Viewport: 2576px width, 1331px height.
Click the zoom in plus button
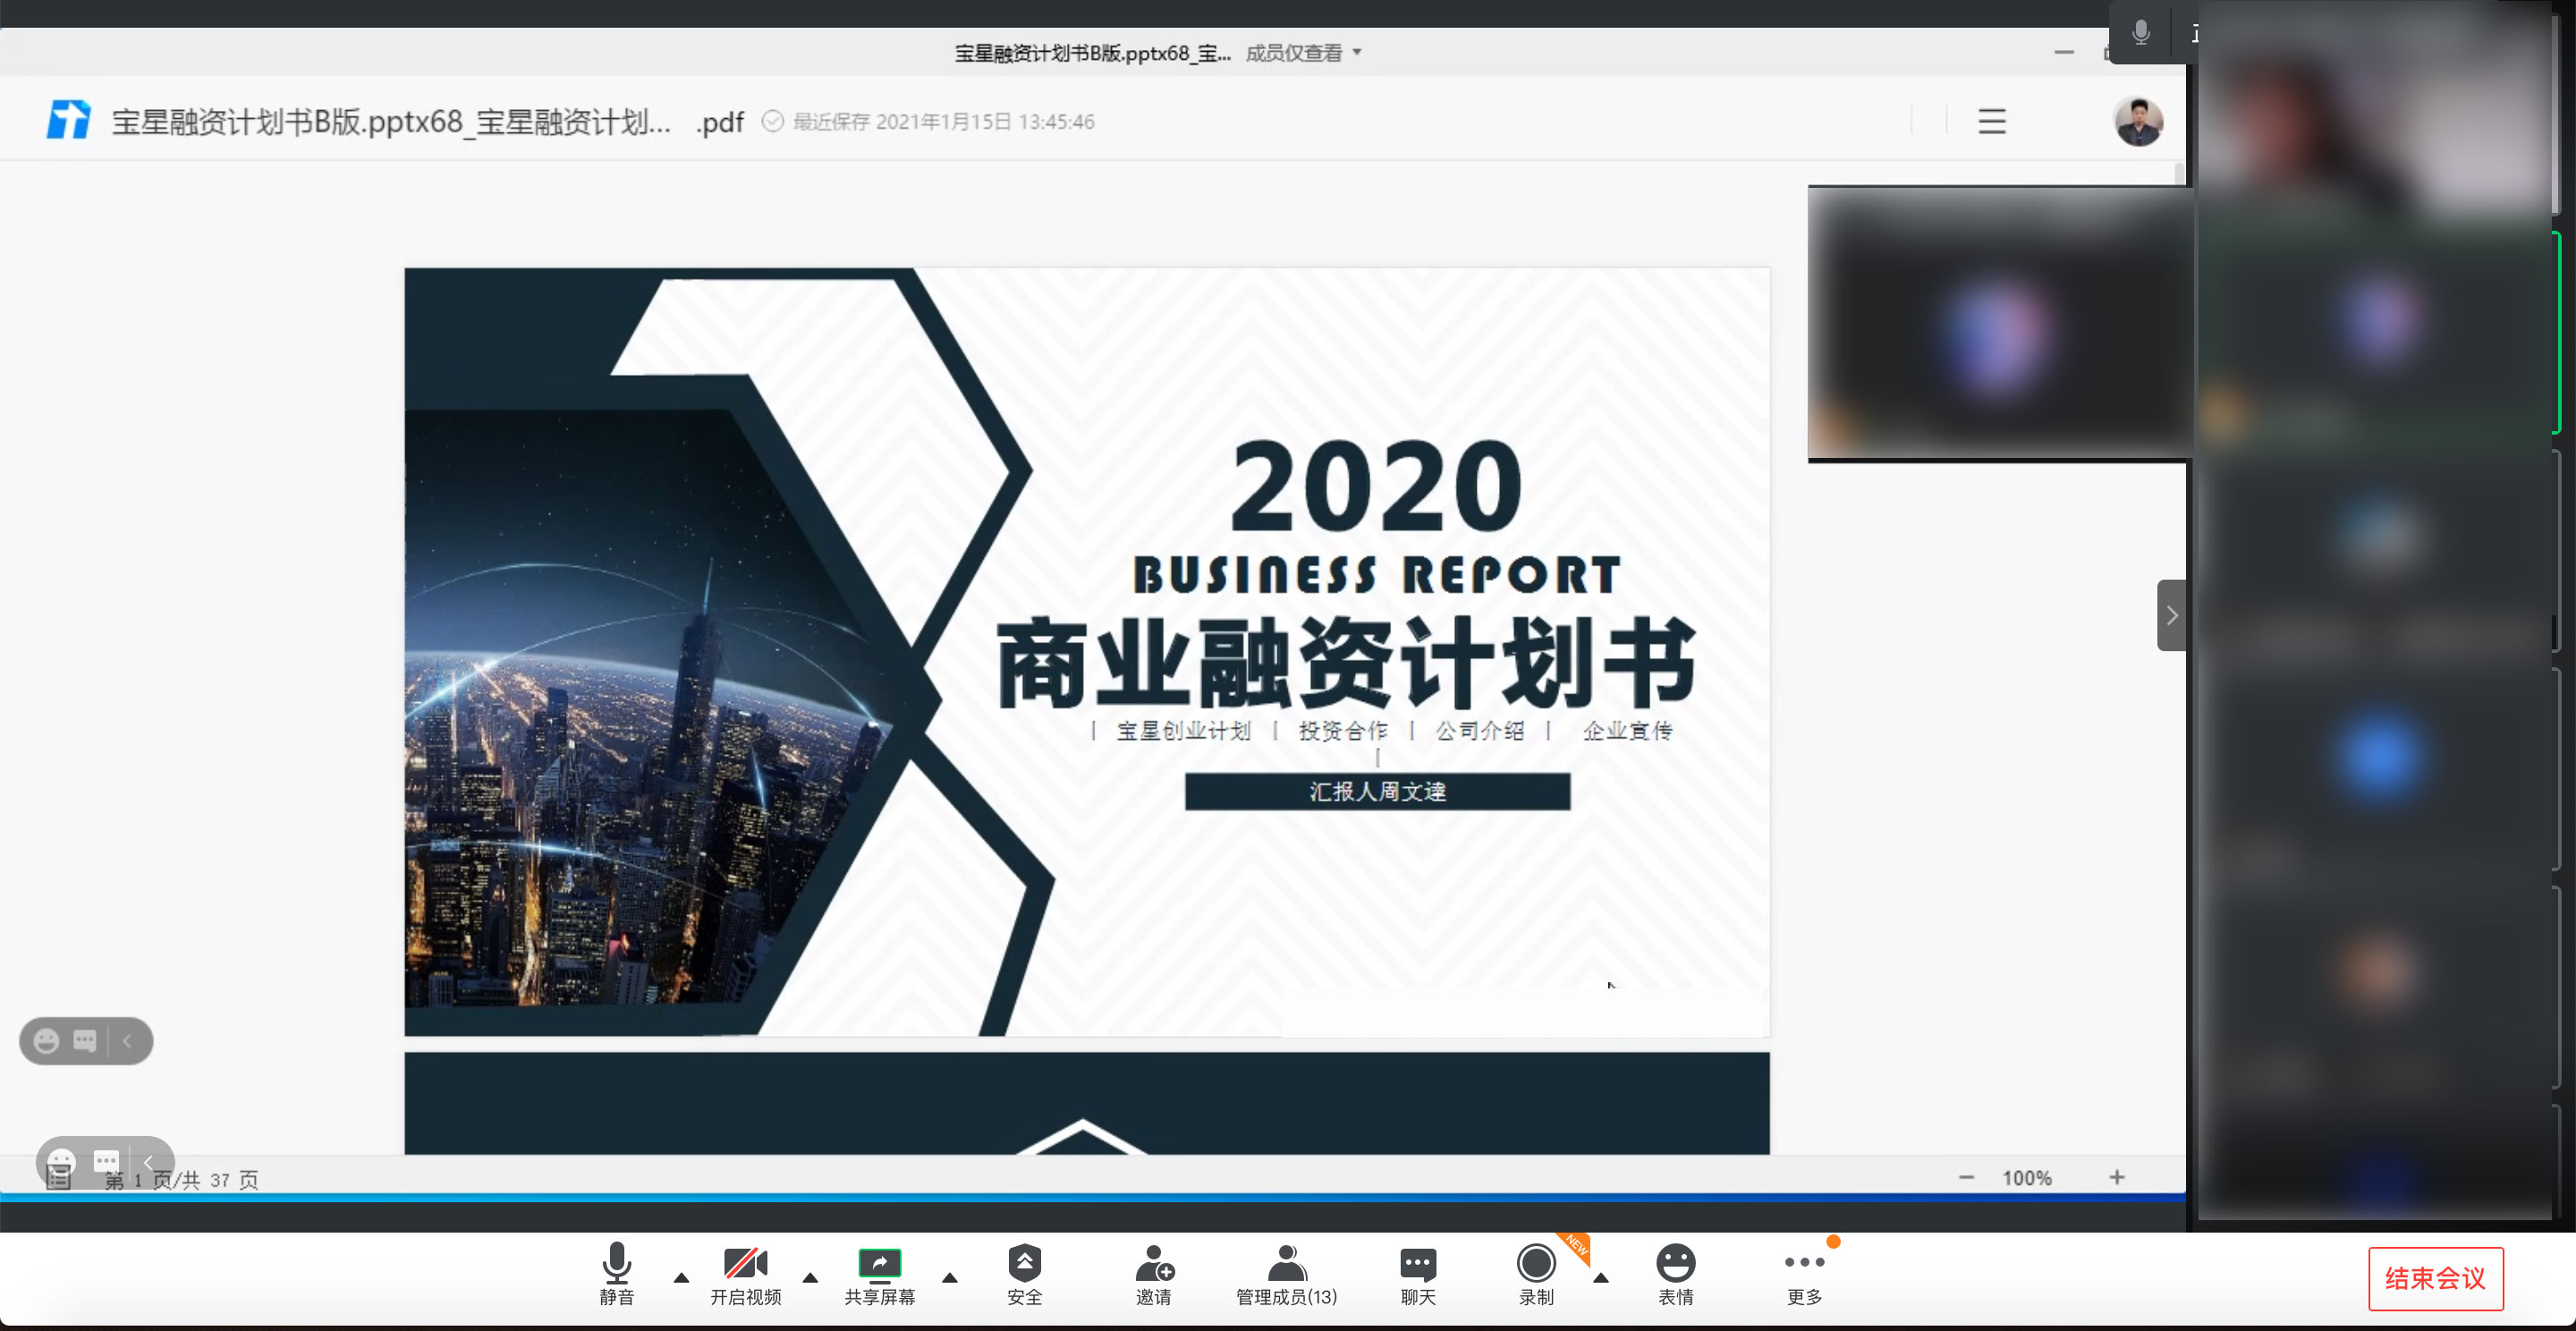(2117, 1177)
